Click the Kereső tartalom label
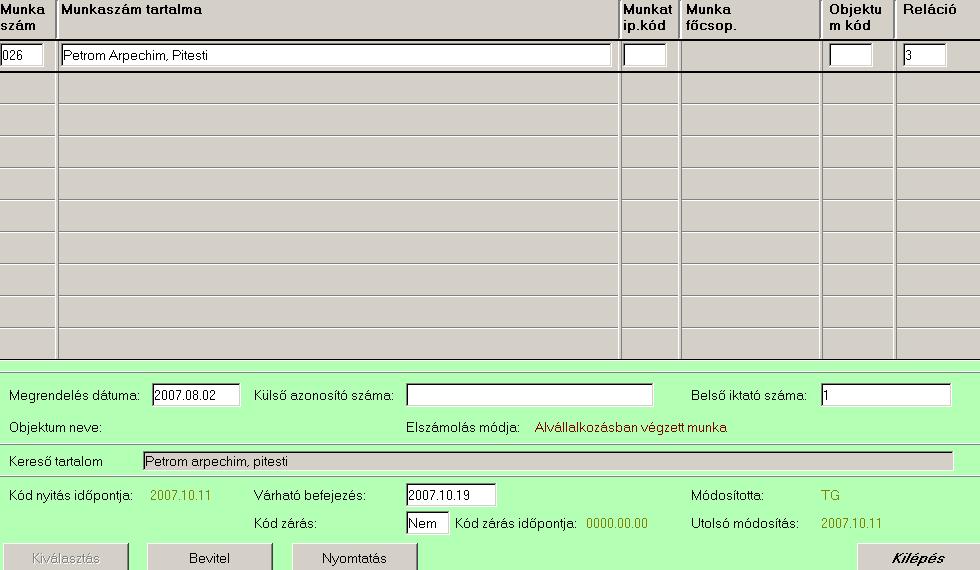 tap(56, 461)
